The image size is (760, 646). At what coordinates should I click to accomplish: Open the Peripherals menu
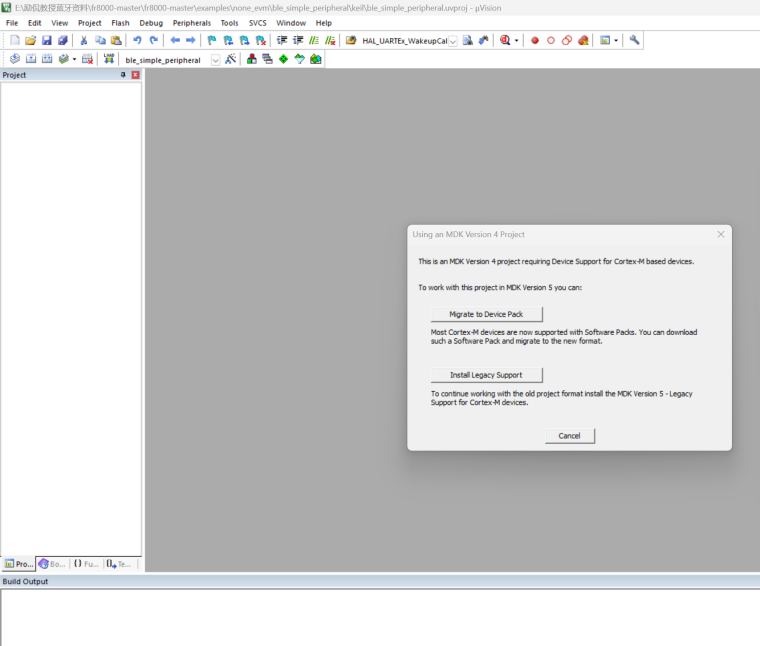click(x=191, y=22)
